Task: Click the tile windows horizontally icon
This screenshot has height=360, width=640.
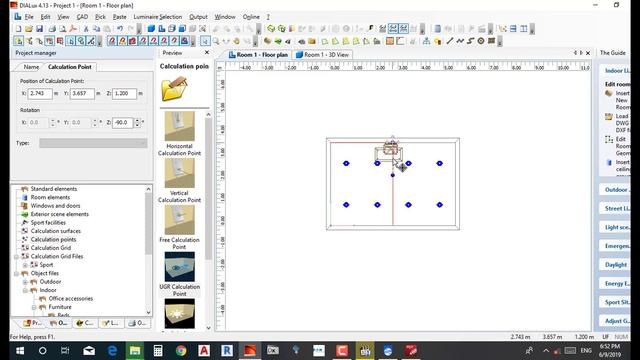Action: 513,29
